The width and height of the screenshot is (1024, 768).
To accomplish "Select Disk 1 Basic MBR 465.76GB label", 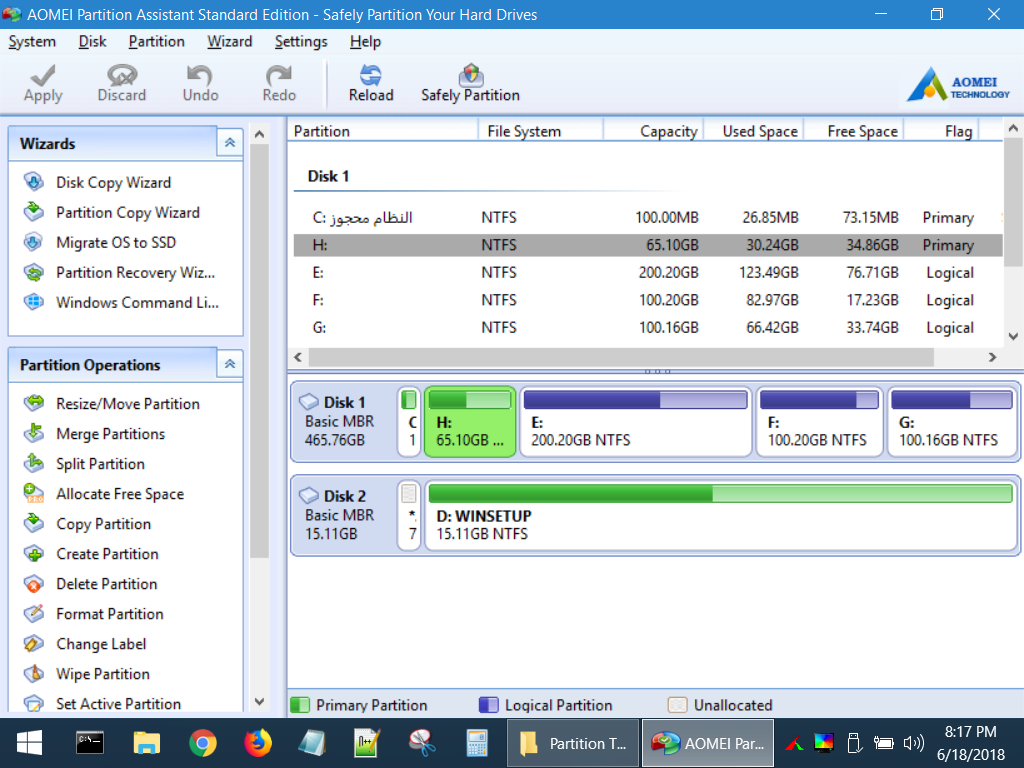I will click(342, 421).
